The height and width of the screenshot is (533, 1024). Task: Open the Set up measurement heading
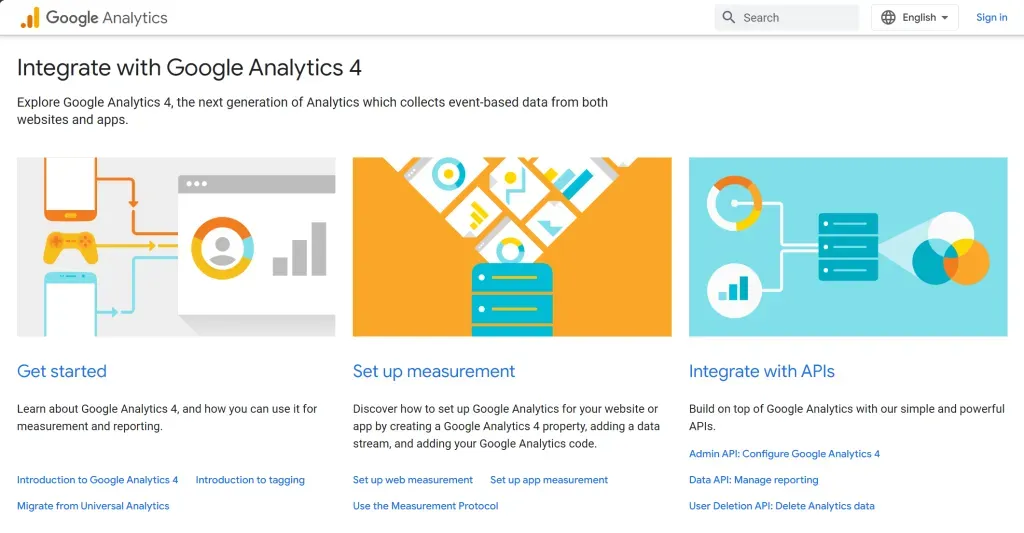pos(434,371)
